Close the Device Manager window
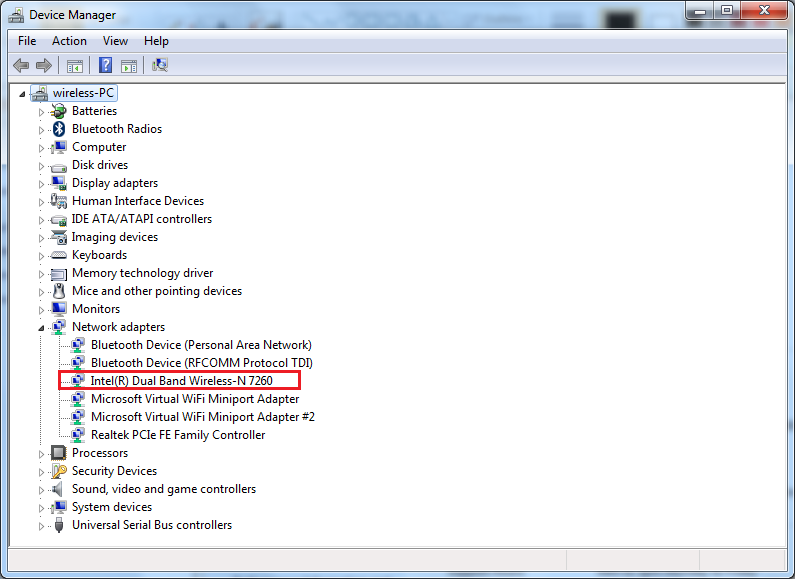 [x=765, y=11]
